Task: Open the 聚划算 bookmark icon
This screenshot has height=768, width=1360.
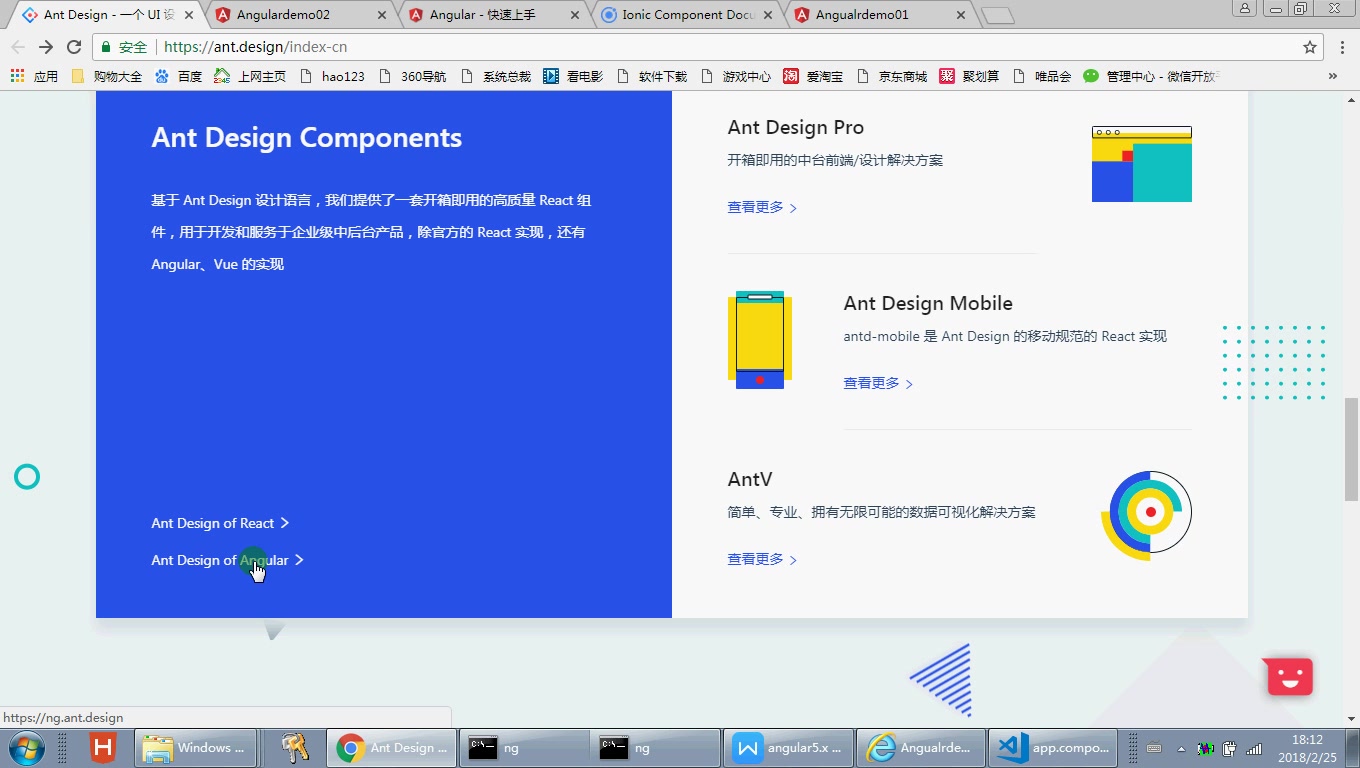Action: (x=946, y=75)
